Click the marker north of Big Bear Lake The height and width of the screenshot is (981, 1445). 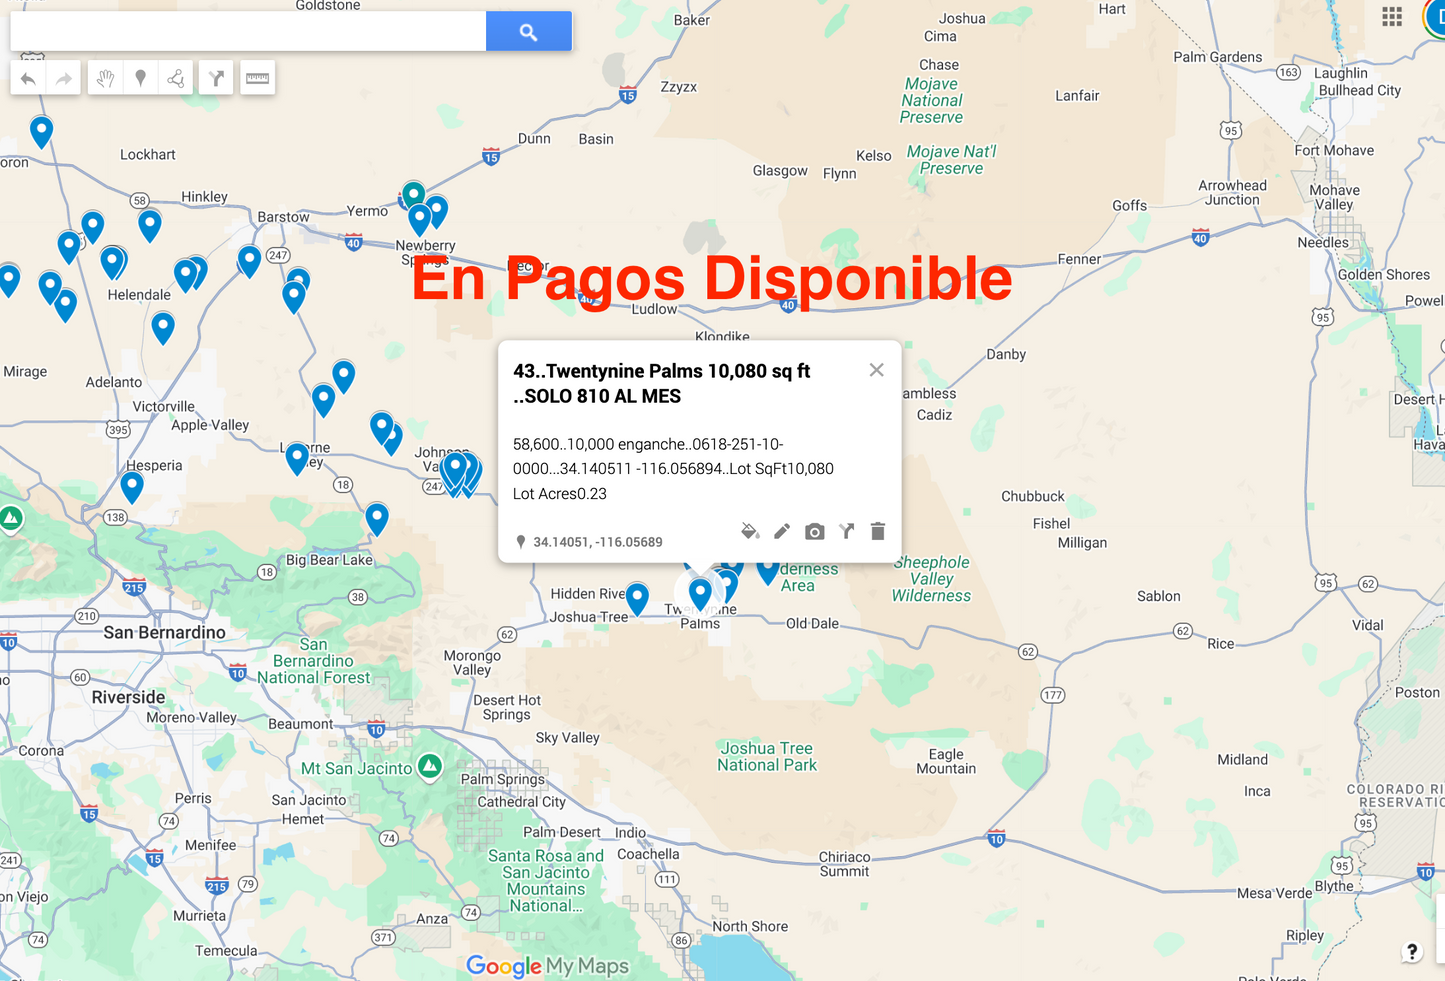pyautogui.click(x=377, y=517)
